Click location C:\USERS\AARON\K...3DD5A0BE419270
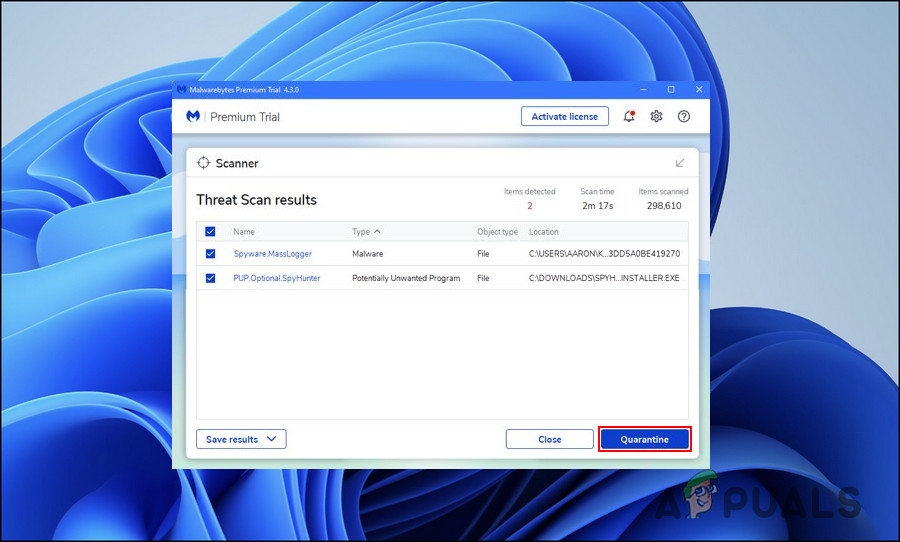This screenshot has width=900, height=542. click(x=604, y=254)
